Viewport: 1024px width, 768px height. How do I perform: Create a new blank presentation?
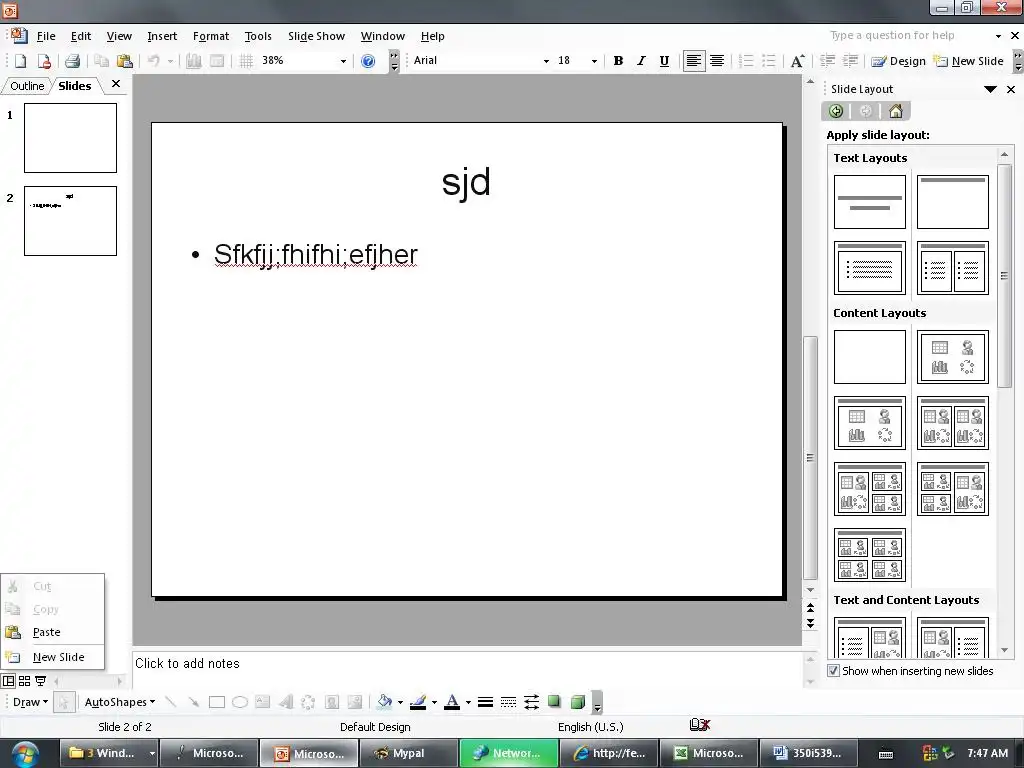(x=21, y=61)
